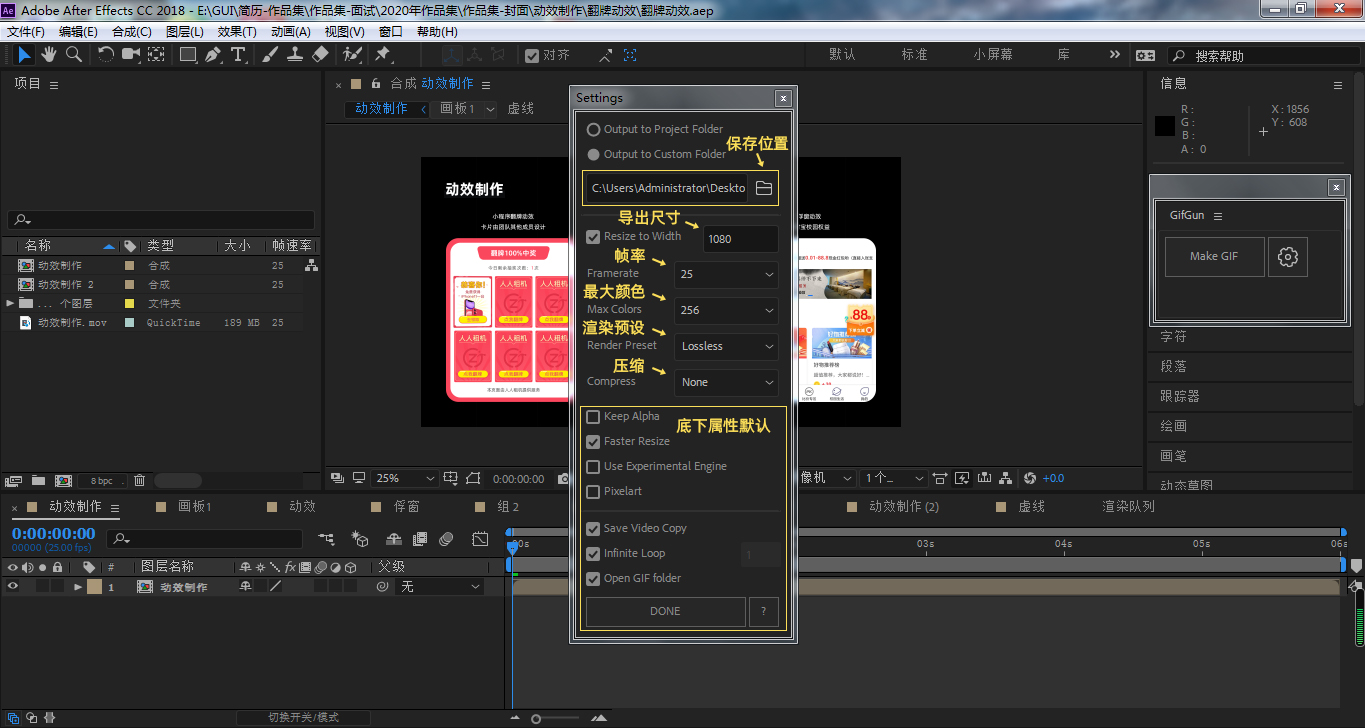This screenshot has width=1365, height=728.
Task: Enable the Keep Alpha checkbox
Action: coord(593,416)
